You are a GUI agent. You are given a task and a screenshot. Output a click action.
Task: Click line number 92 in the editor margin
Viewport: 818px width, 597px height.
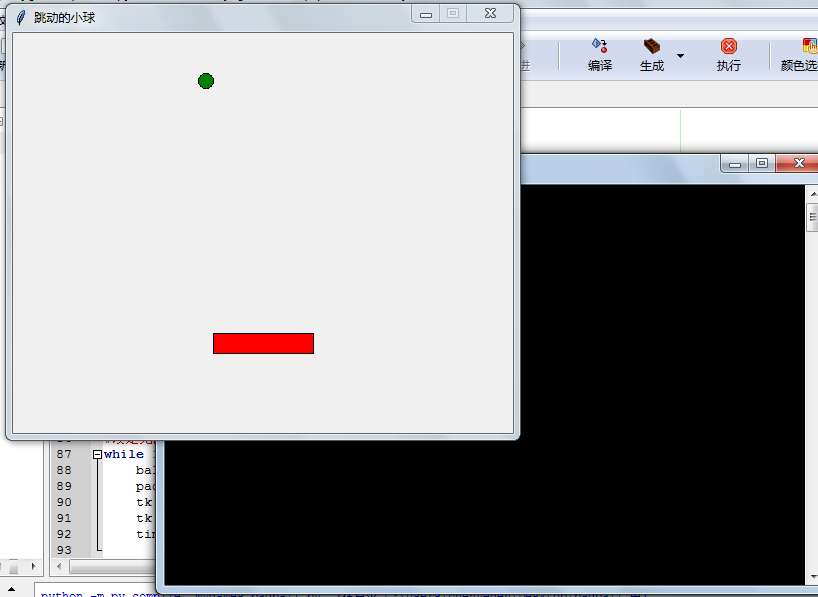pos(64,534)
